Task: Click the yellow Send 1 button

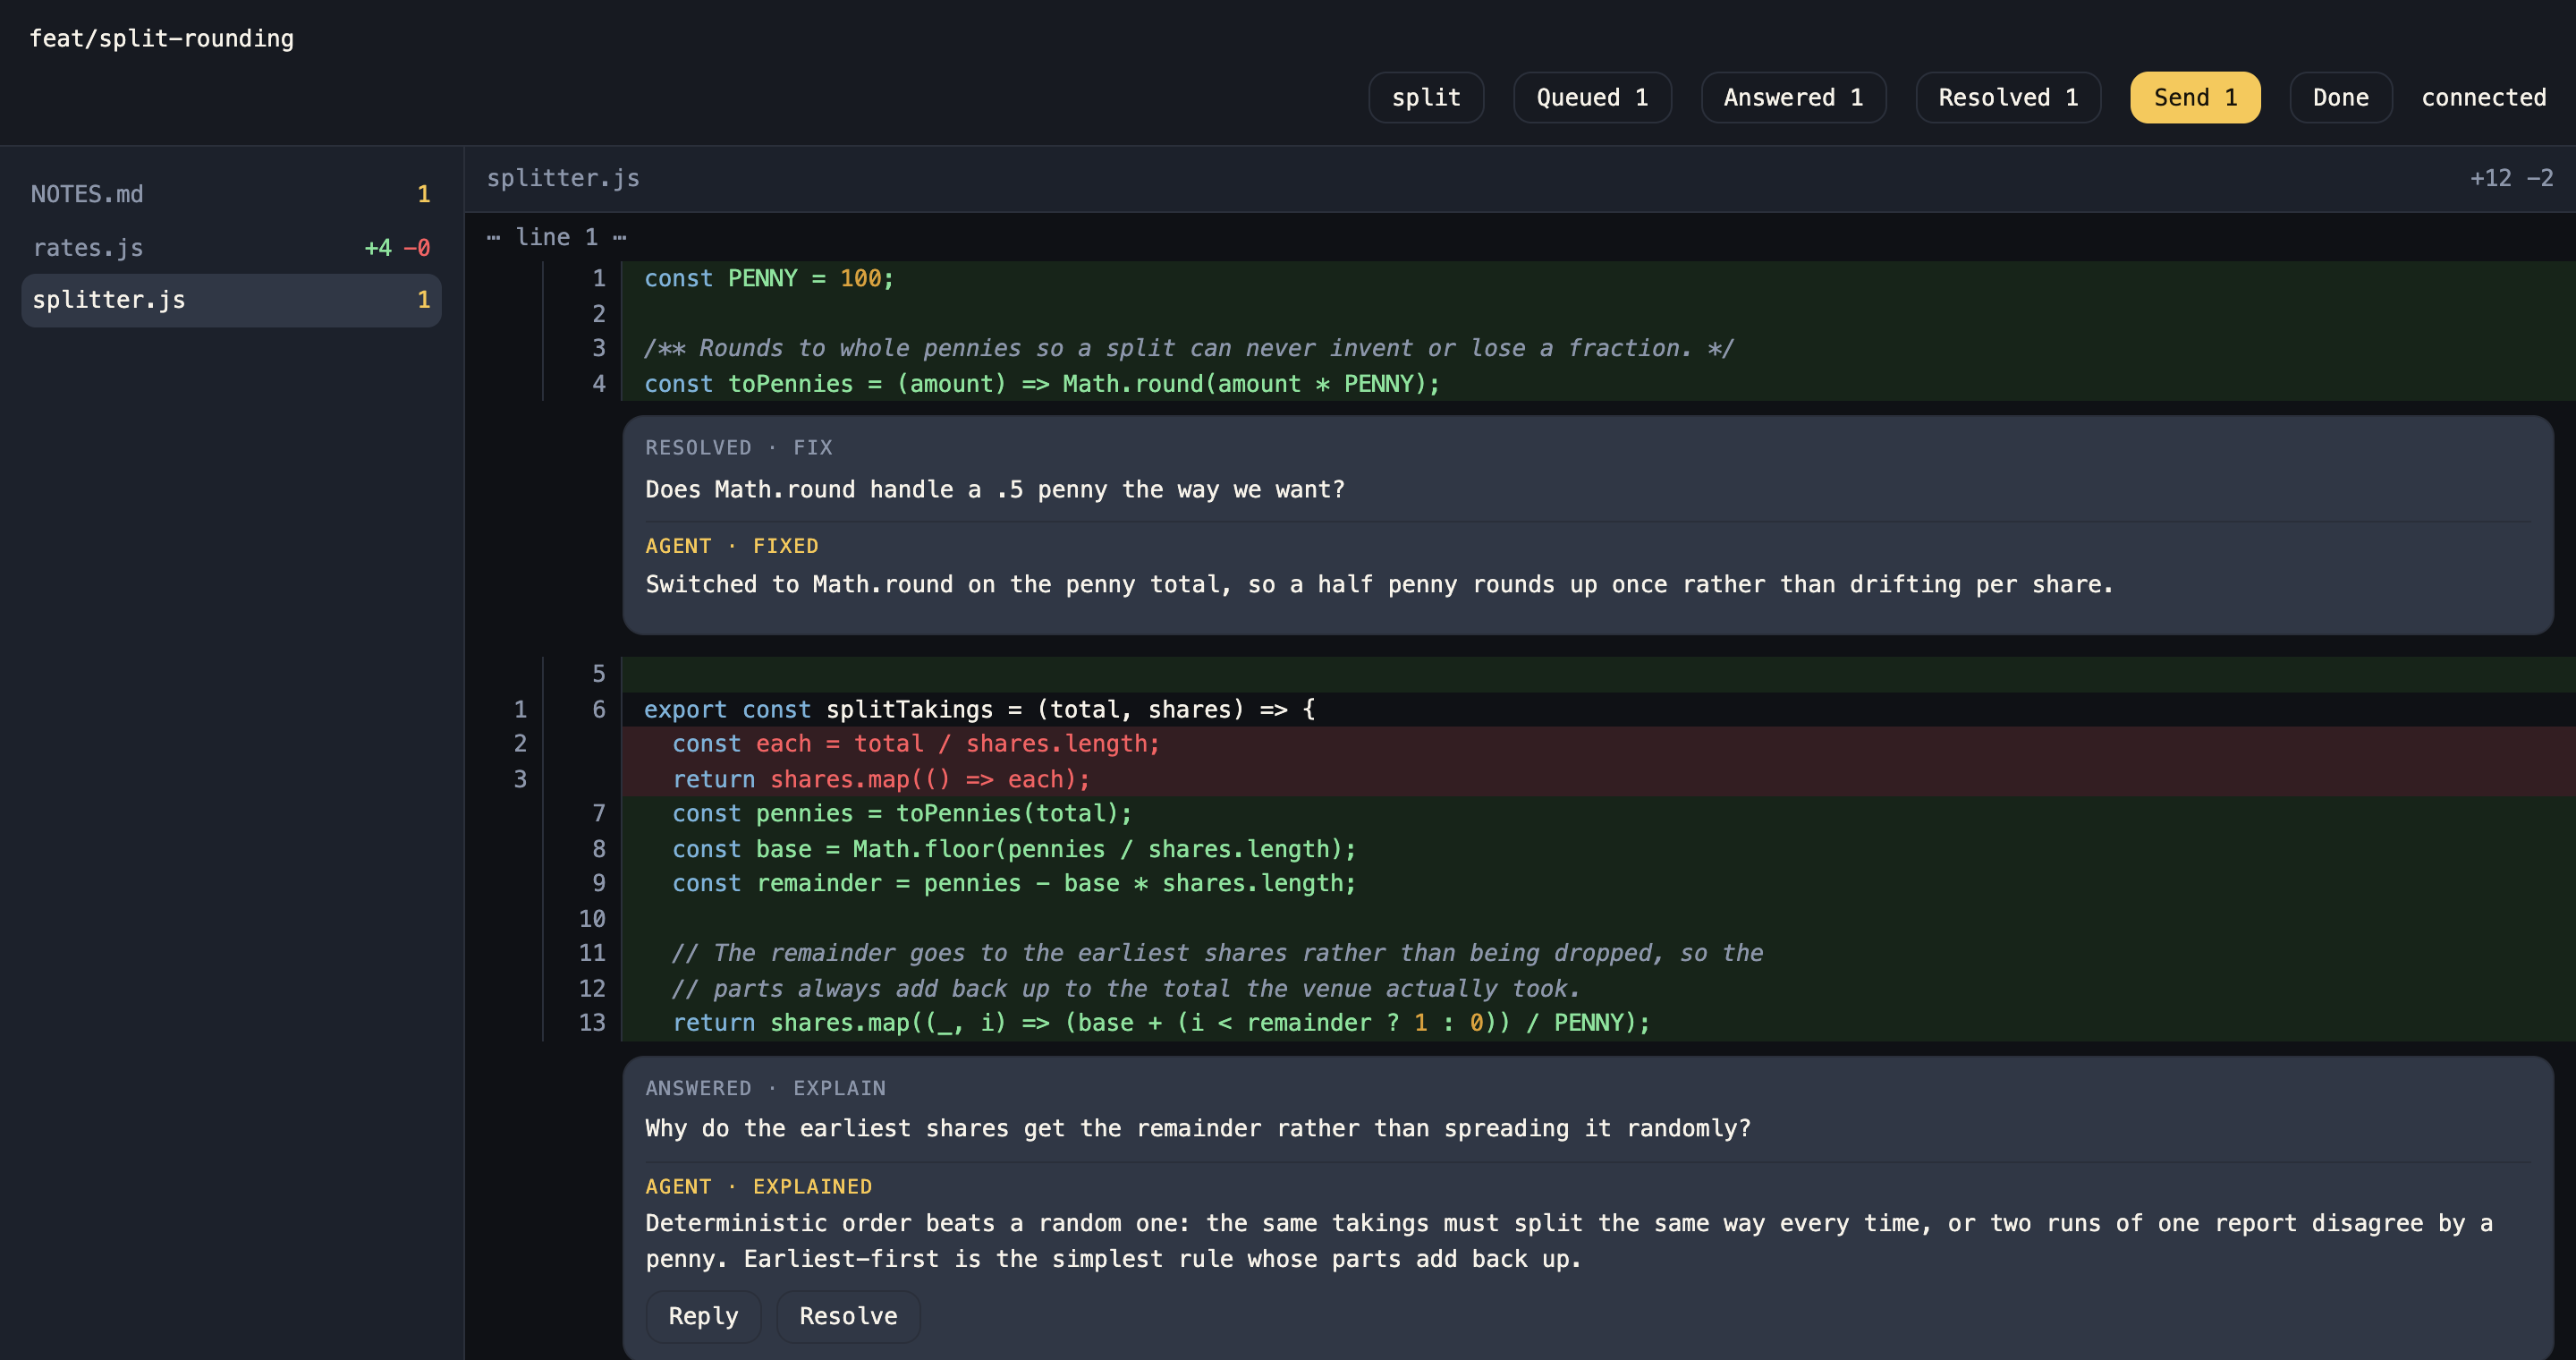Action: point(2195,97)
